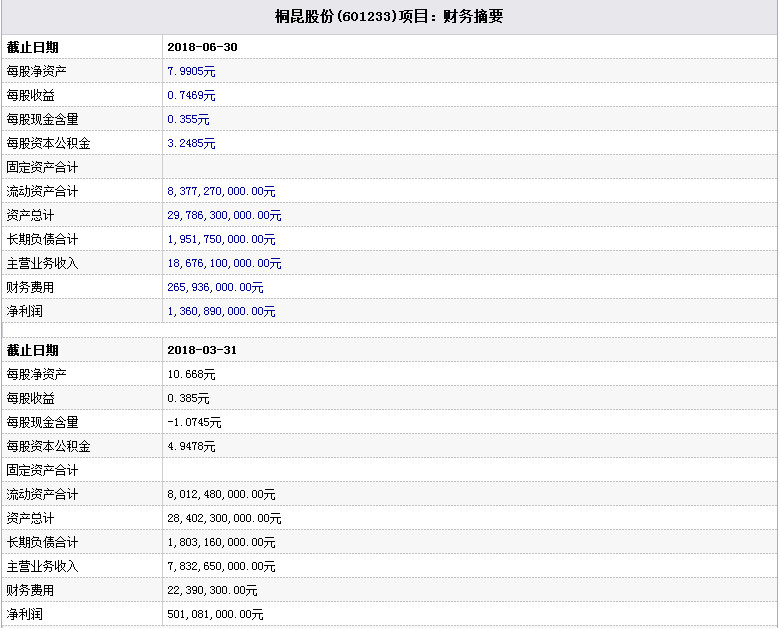Screen dimensions: 779x628
Task: Open the 3.2485元 capital reserve link
Action: tap(191, 143)
